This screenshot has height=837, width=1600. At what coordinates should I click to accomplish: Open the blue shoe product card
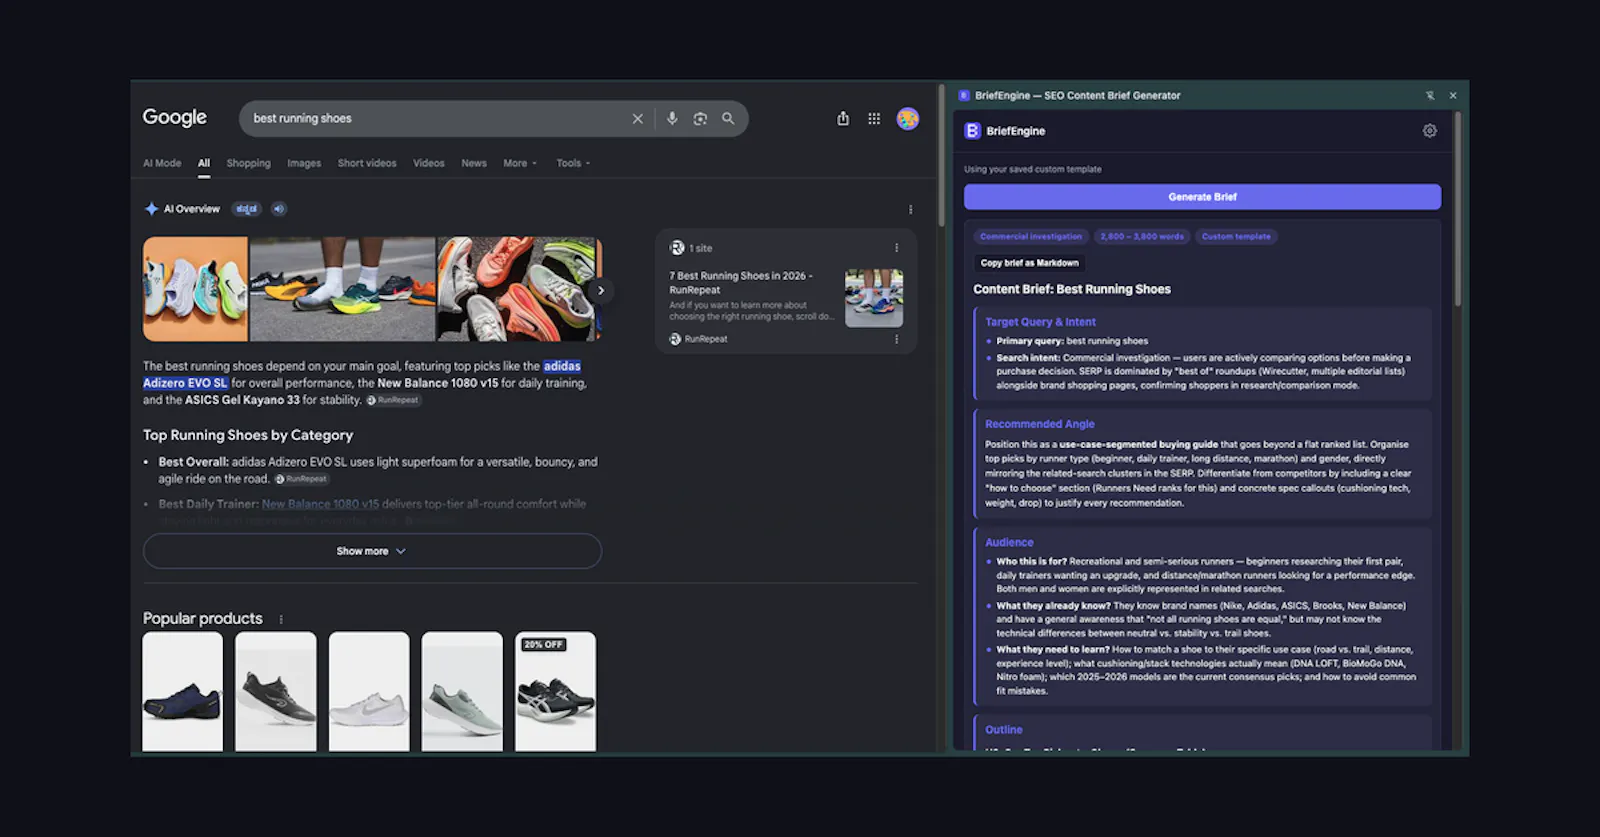(x=183, y=691)
